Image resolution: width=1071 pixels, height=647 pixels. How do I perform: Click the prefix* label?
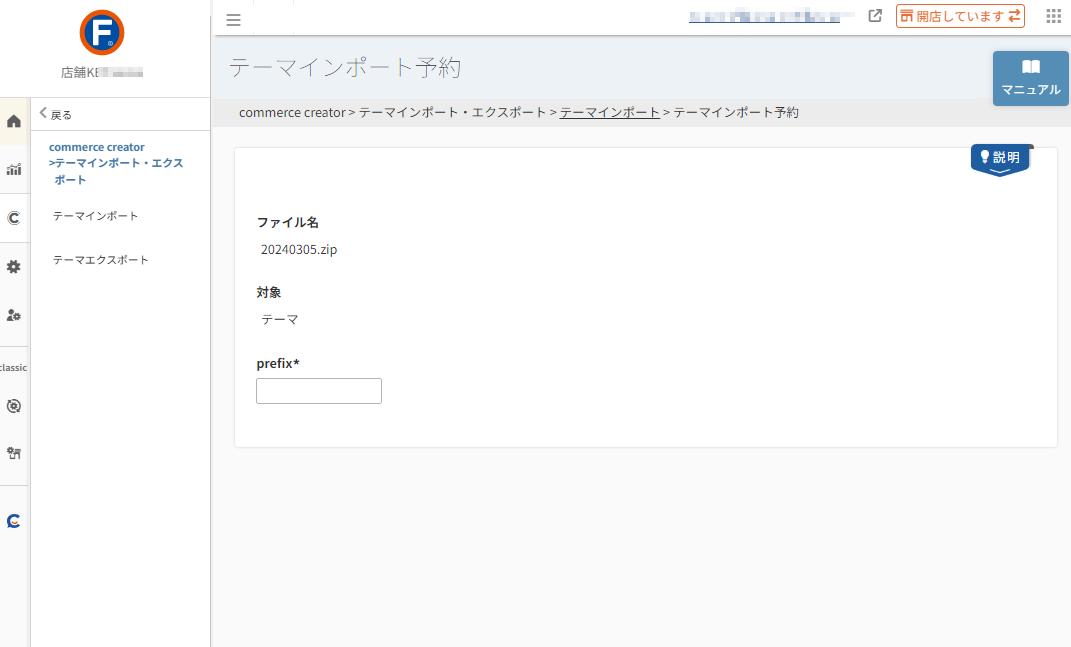(278, 363)
